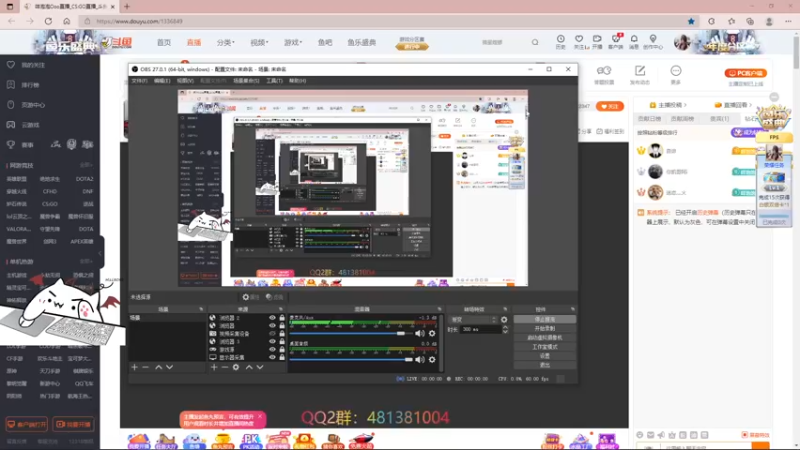Image resolution: width=800 pixels, height=450 pixels.
Task: Switch to 贡献周榜 tab
Action: [x=682, y=118]
